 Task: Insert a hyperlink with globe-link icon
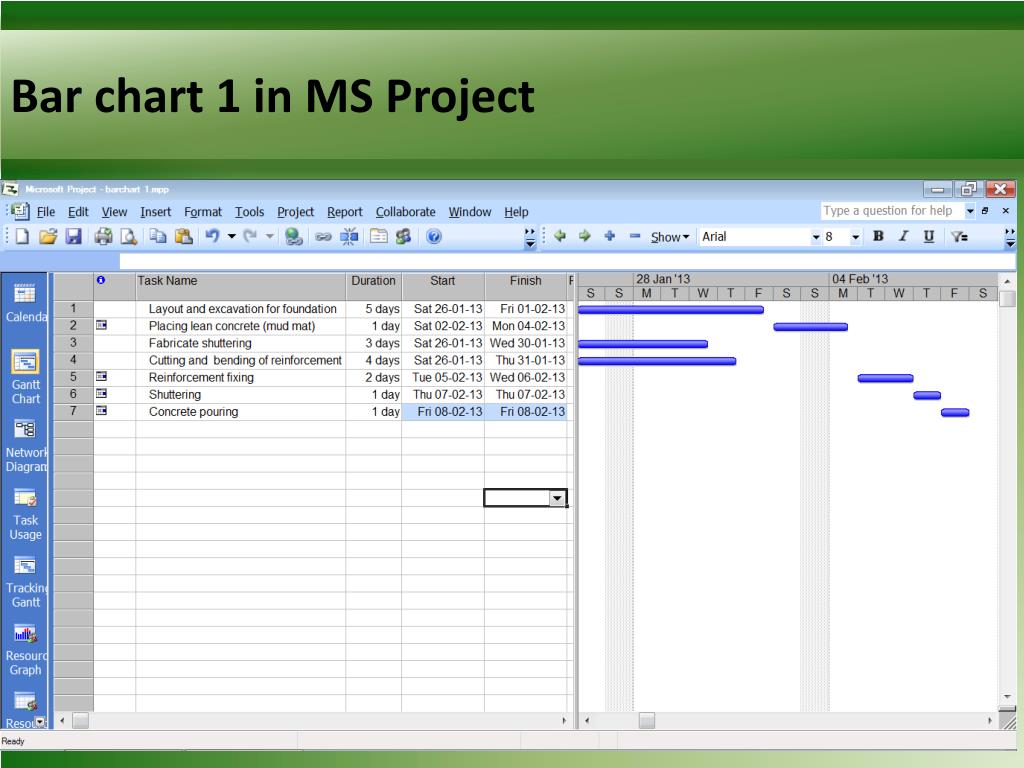pyautogui.click(x=294, y=236)
